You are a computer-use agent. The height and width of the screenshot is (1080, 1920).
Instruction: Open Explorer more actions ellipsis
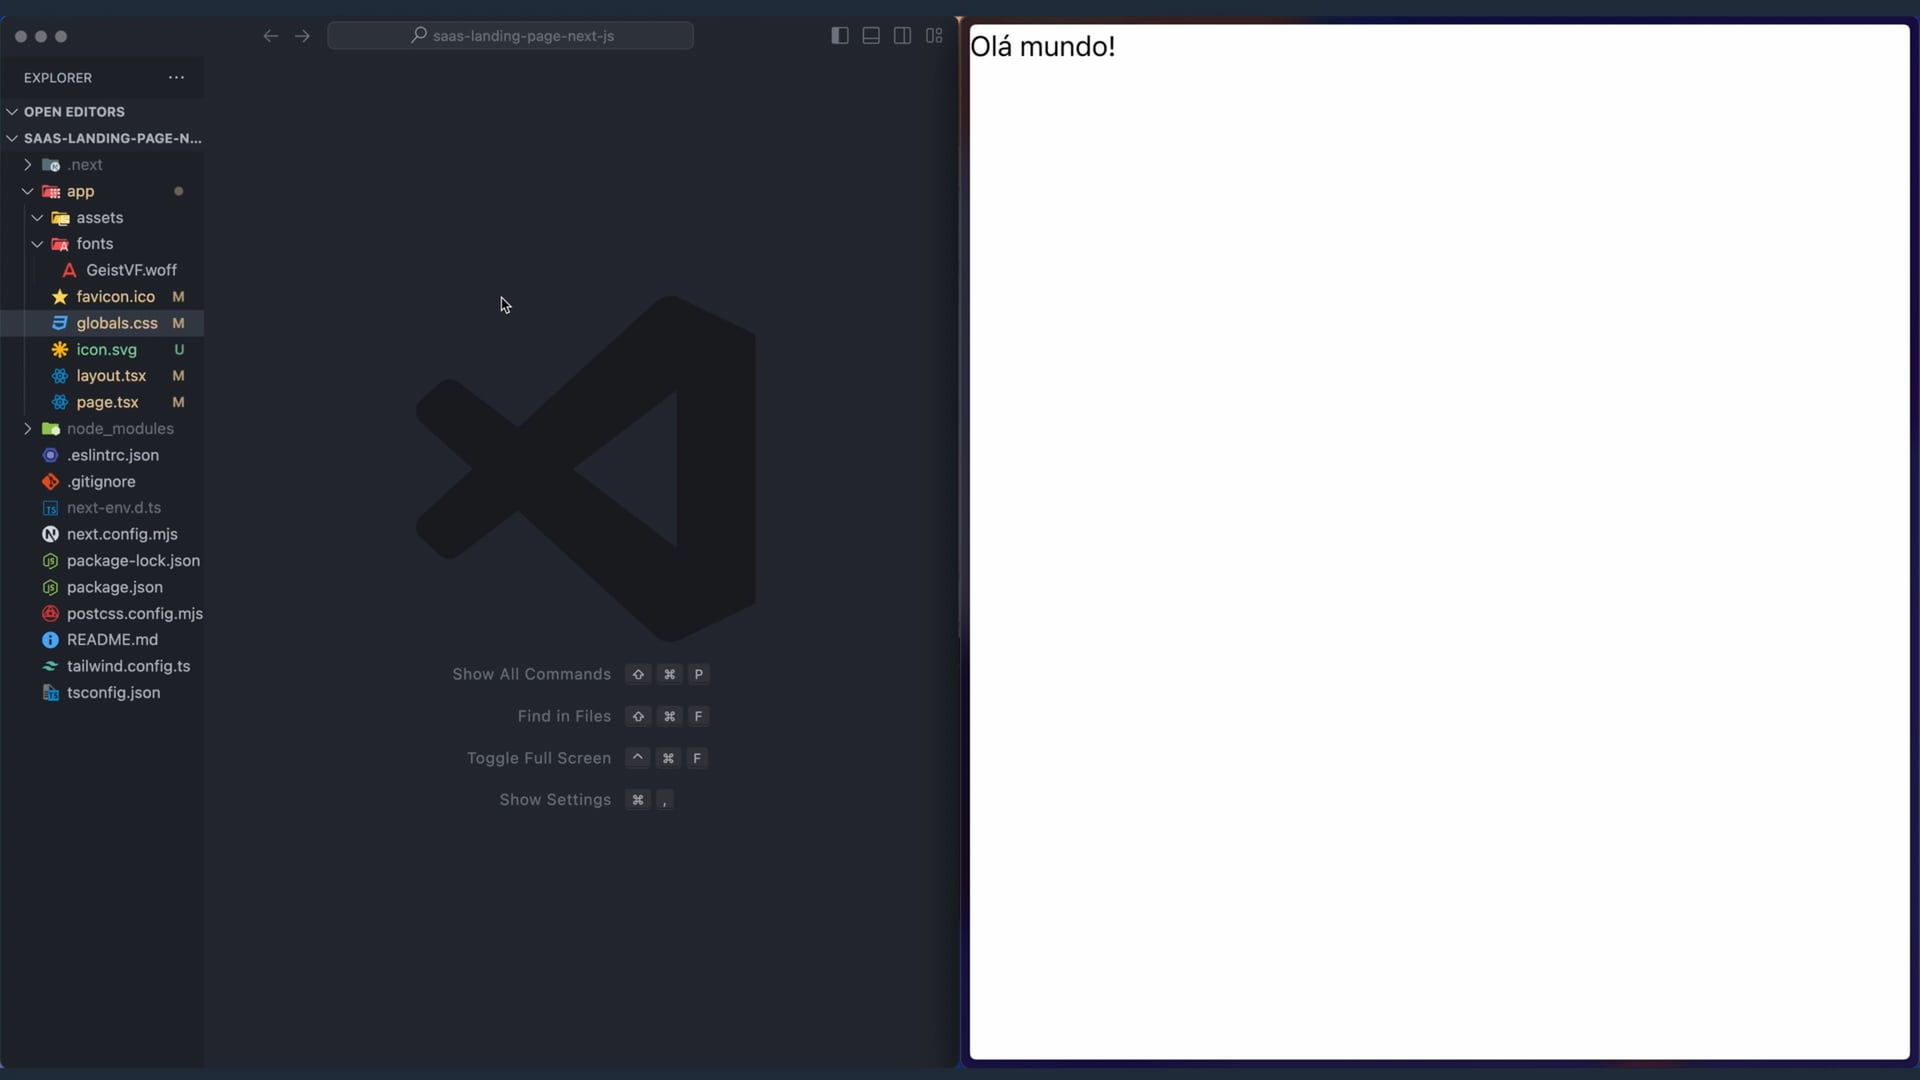176,77
